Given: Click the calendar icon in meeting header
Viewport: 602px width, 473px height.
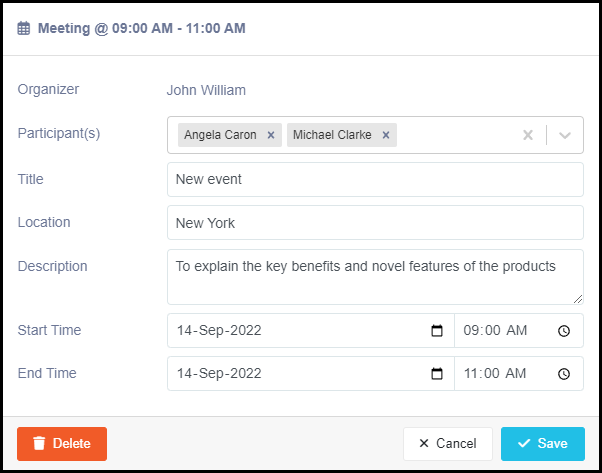Looking at the screenshot, I should click(24, 28).
